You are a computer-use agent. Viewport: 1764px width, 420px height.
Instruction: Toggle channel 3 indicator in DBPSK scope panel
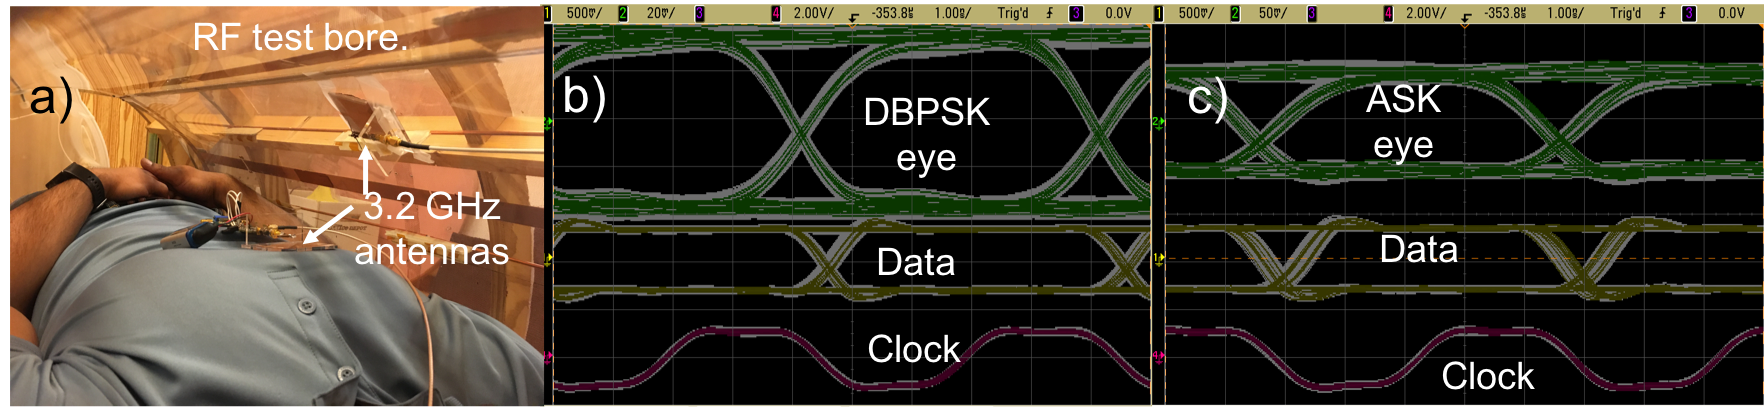(699, 13)
